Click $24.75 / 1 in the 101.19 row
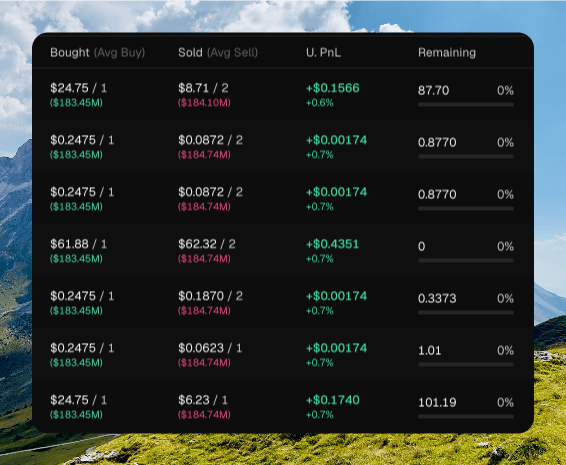 78,400
